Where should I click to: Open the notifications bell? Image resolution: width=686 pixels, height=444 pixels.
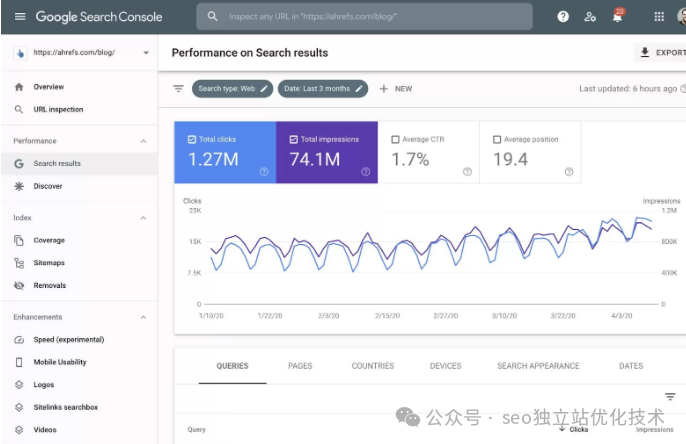pyautogui.click(x=617, y=17)
